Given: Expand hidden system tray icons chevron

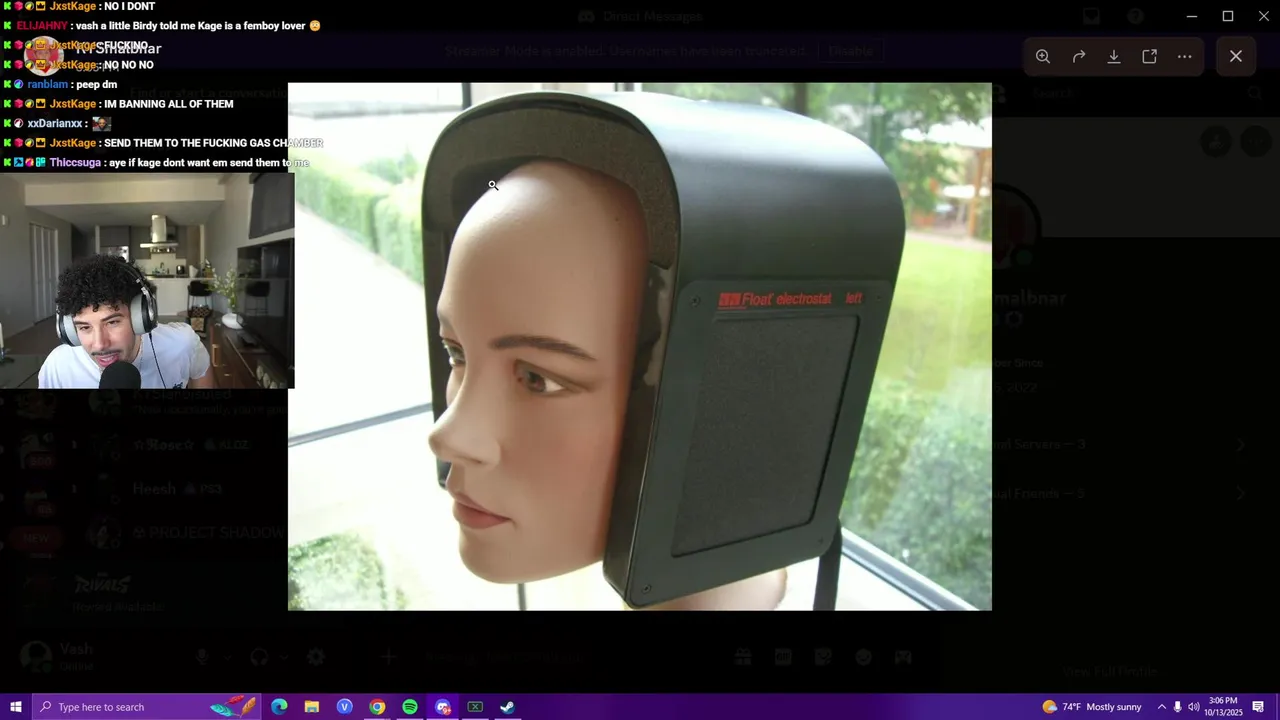Looking at the screenshot, I should pyautogui.click(x=1161, y=707).
